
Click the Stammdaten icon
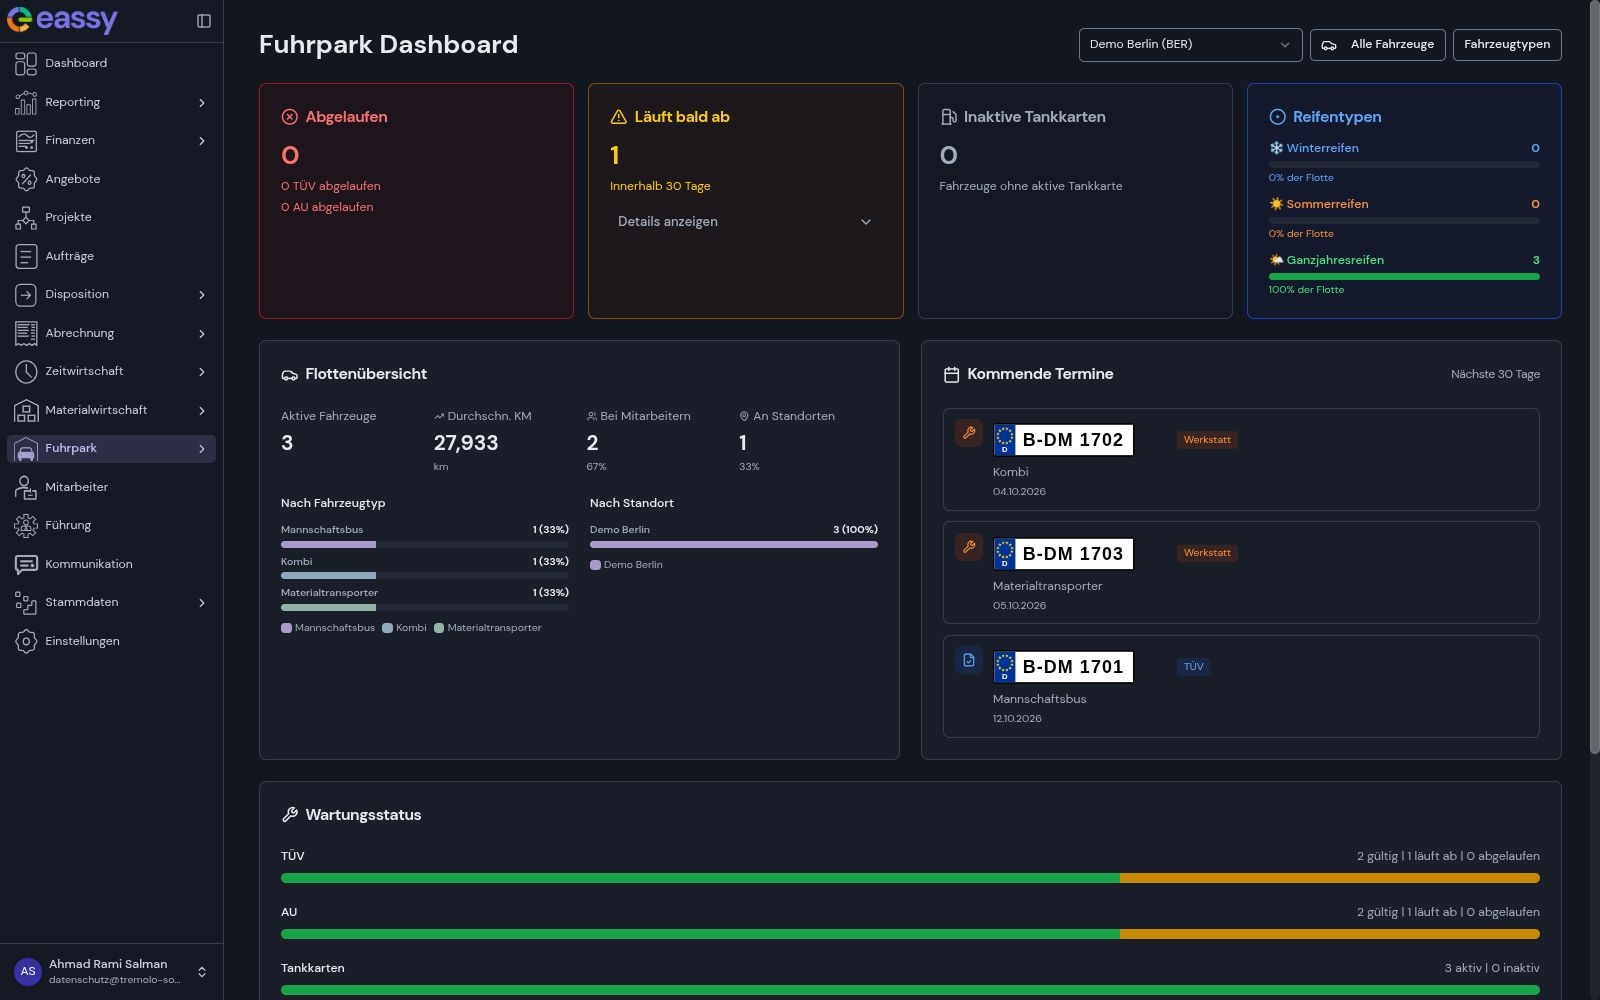(26, 603)
